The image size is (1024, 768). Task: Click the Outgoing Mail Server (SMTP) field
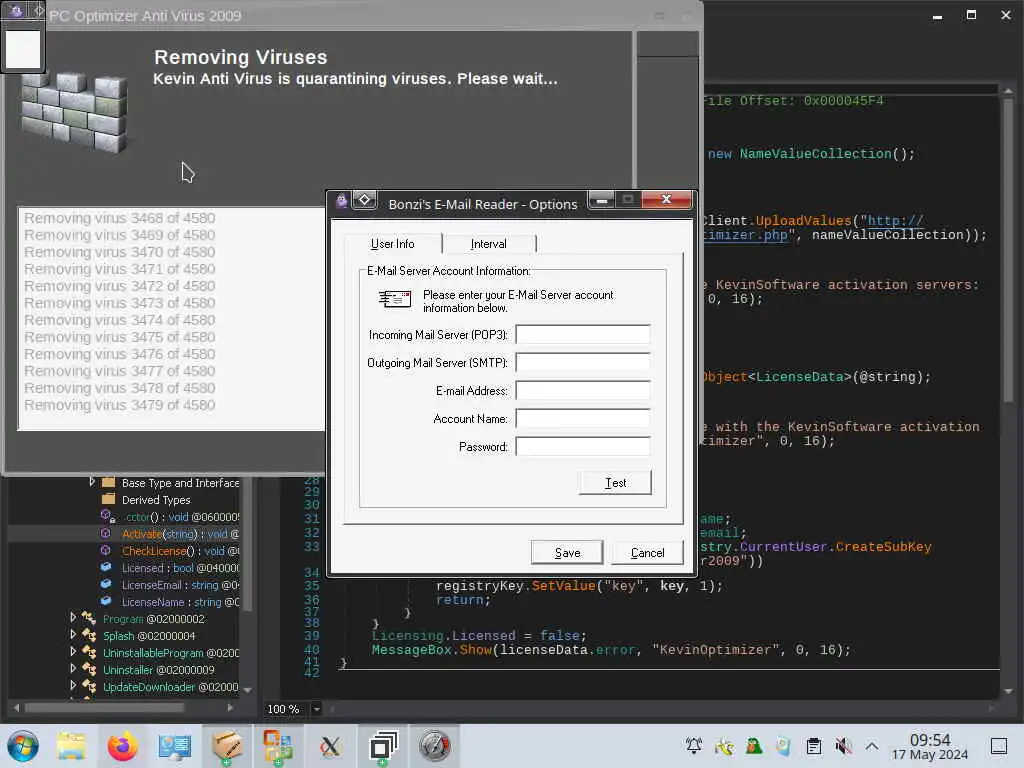(583, 362)
